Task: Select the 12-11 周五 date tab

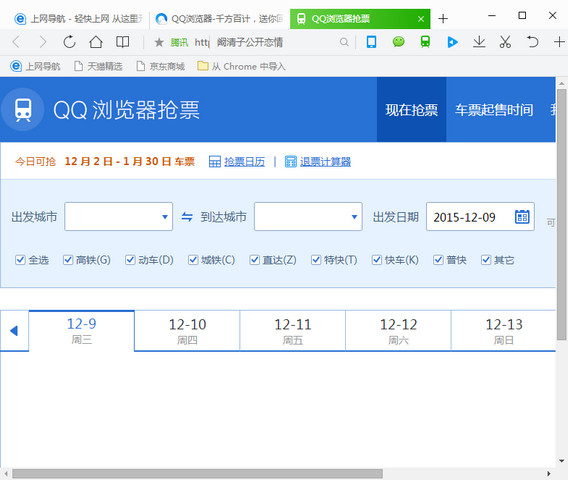Action: pos(293,331)
